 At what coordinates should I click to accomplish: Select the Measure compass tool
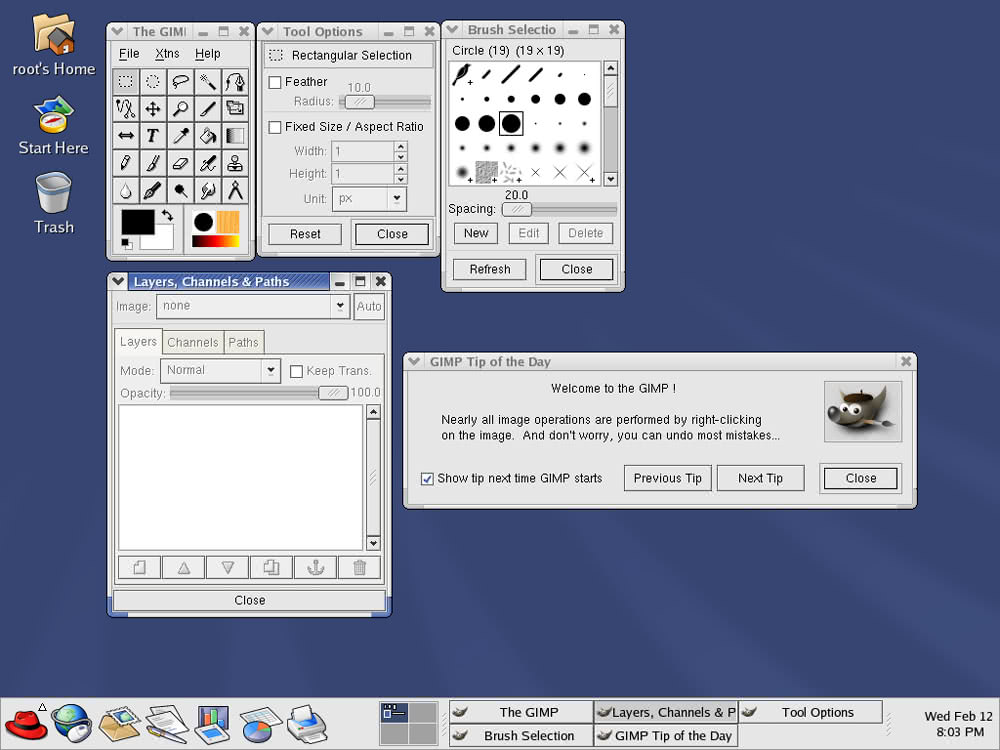(x=235, y=190)
